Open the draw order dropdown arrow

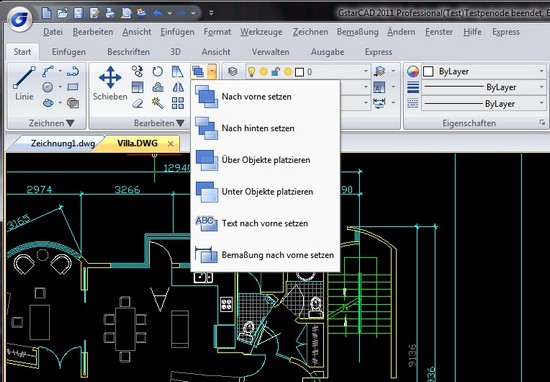tap(212, 72)
